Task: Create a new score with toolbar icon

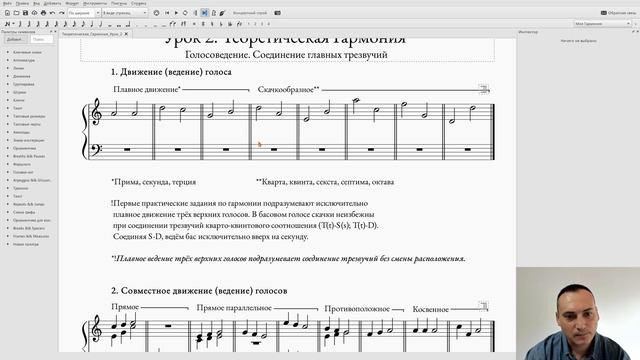Action: 7,13
